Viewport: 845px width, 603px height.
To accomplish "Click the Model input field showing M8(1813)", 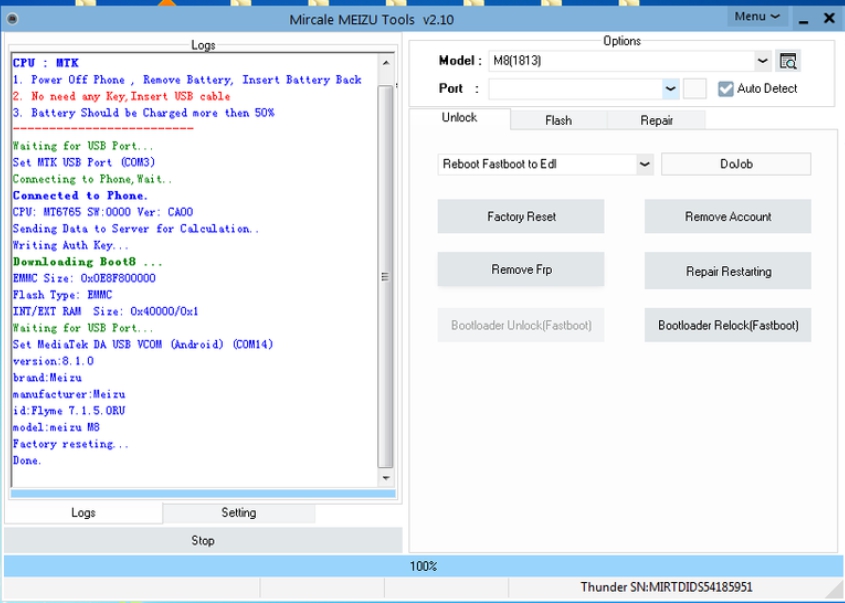I will click(x=621, y=61).
